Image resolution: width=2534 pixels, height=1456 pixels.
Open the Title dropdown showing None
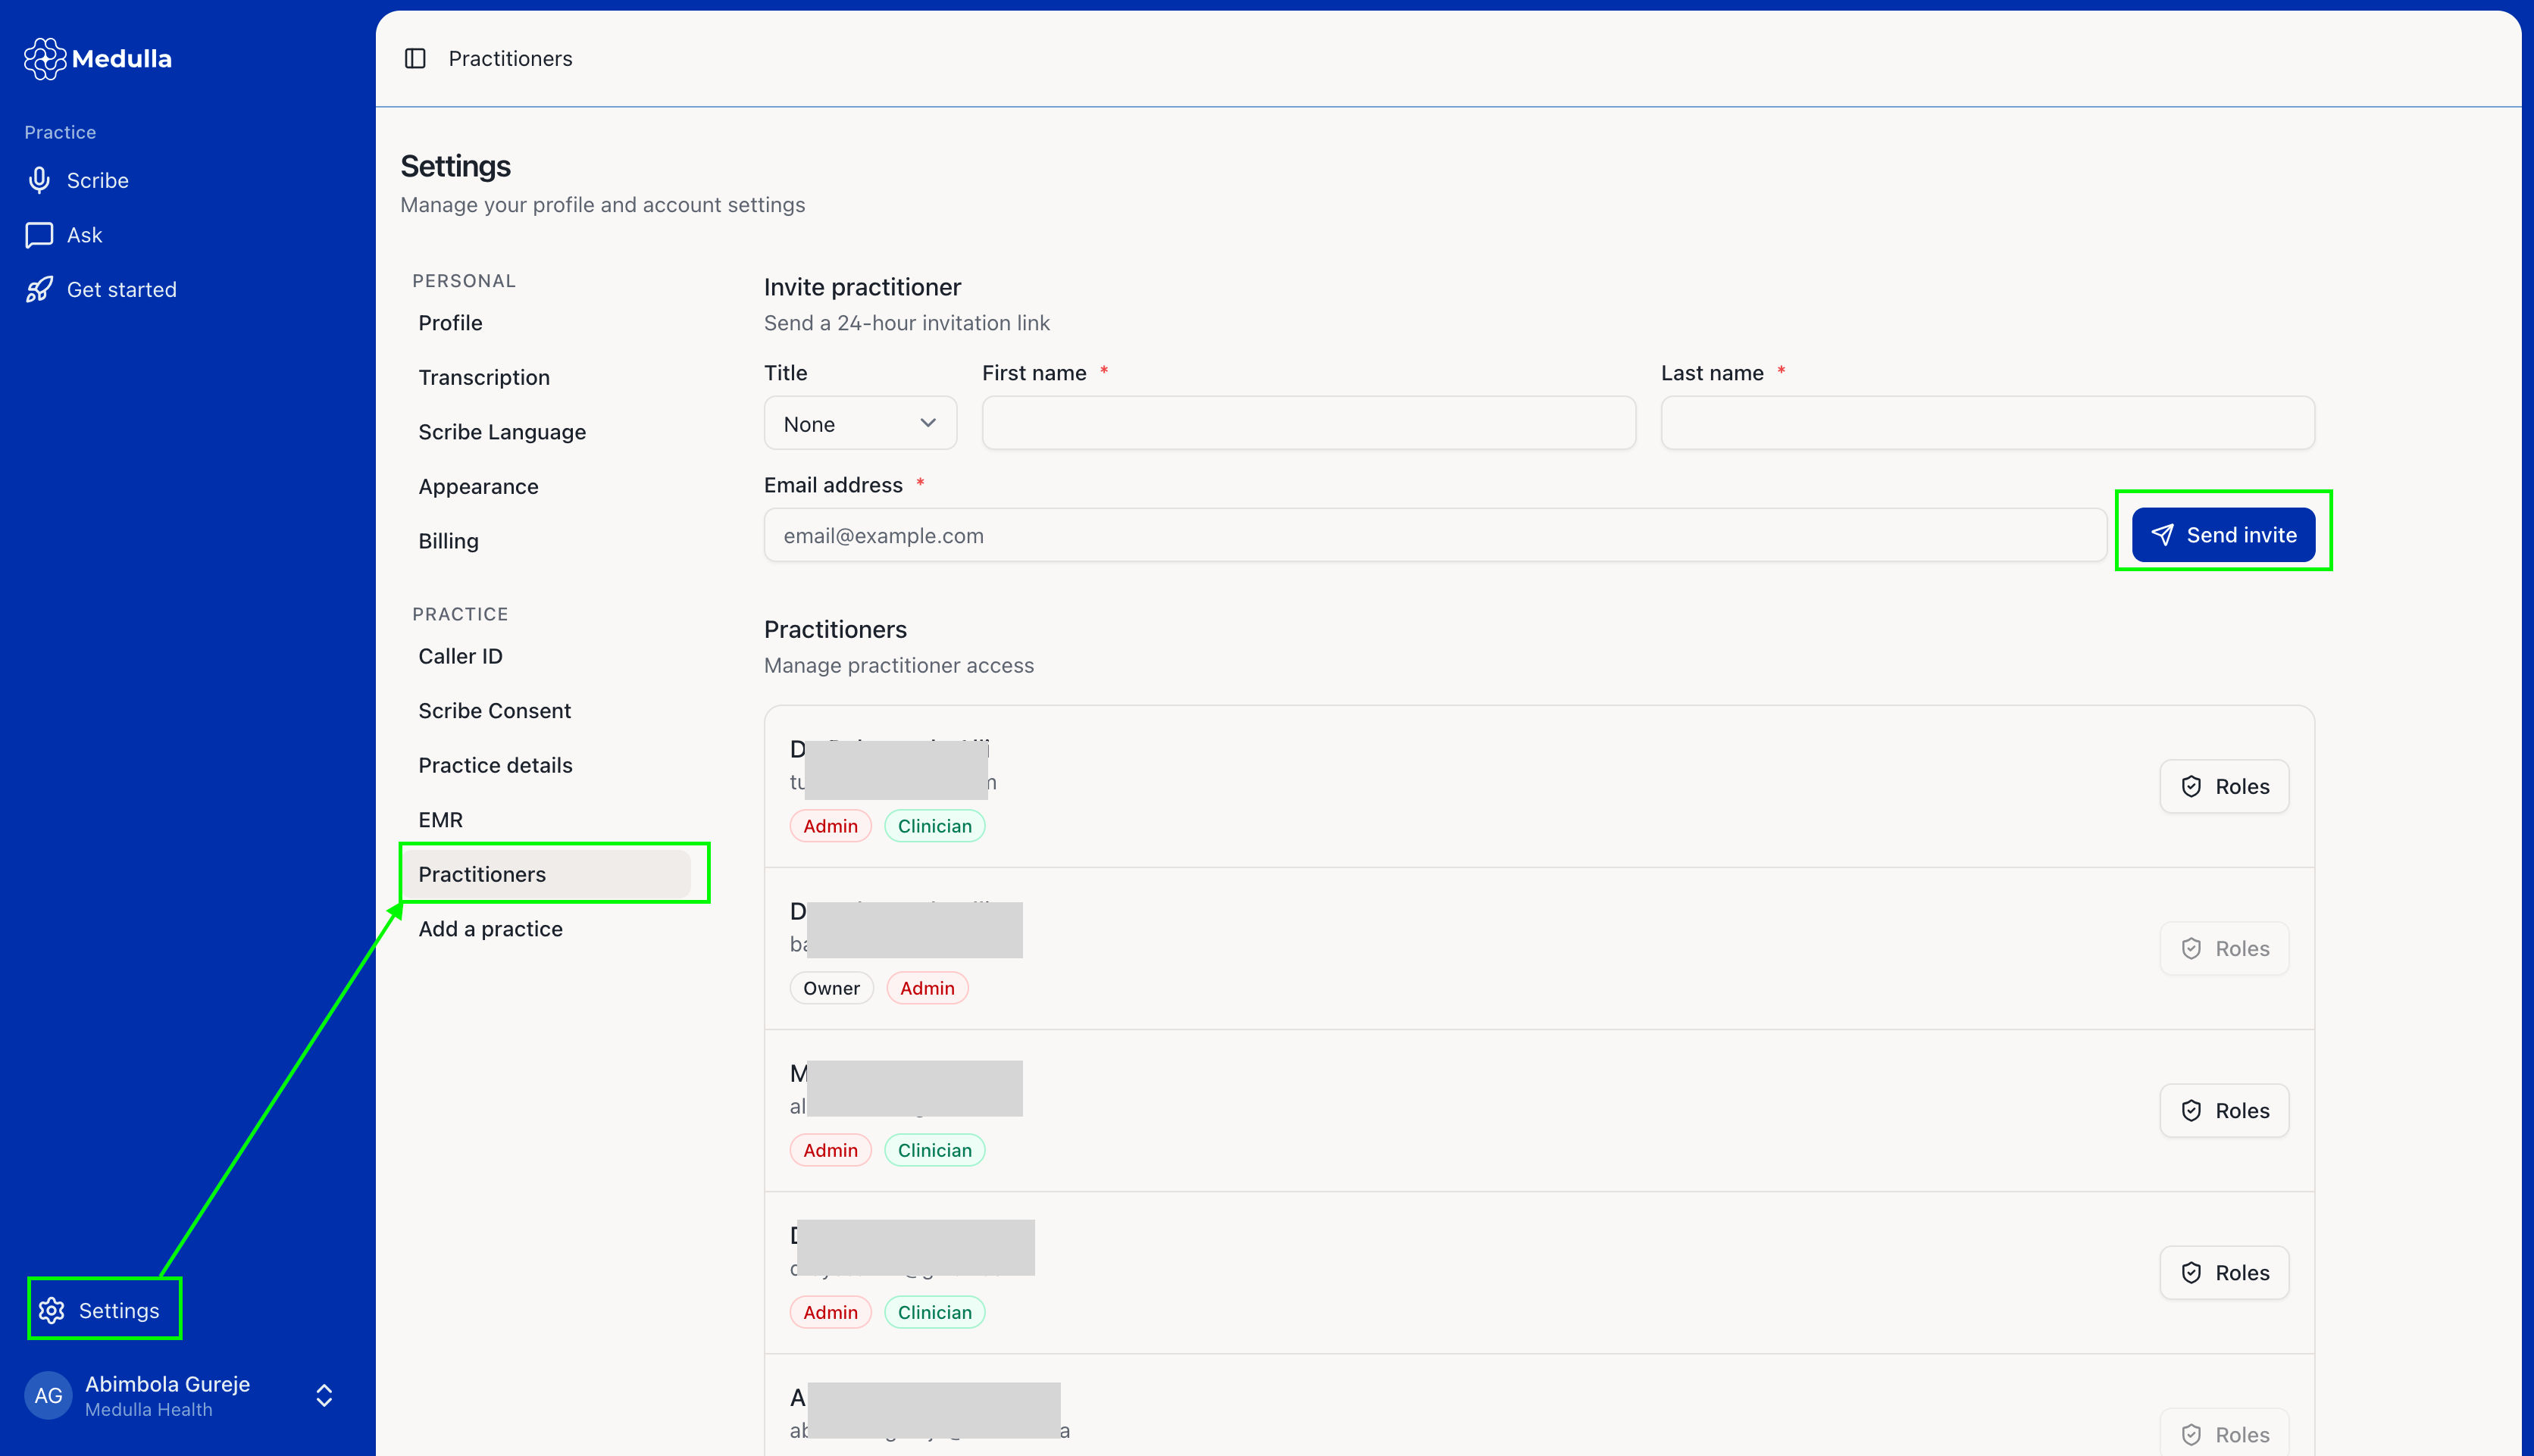pyautogui.click(x=860, y=423)
